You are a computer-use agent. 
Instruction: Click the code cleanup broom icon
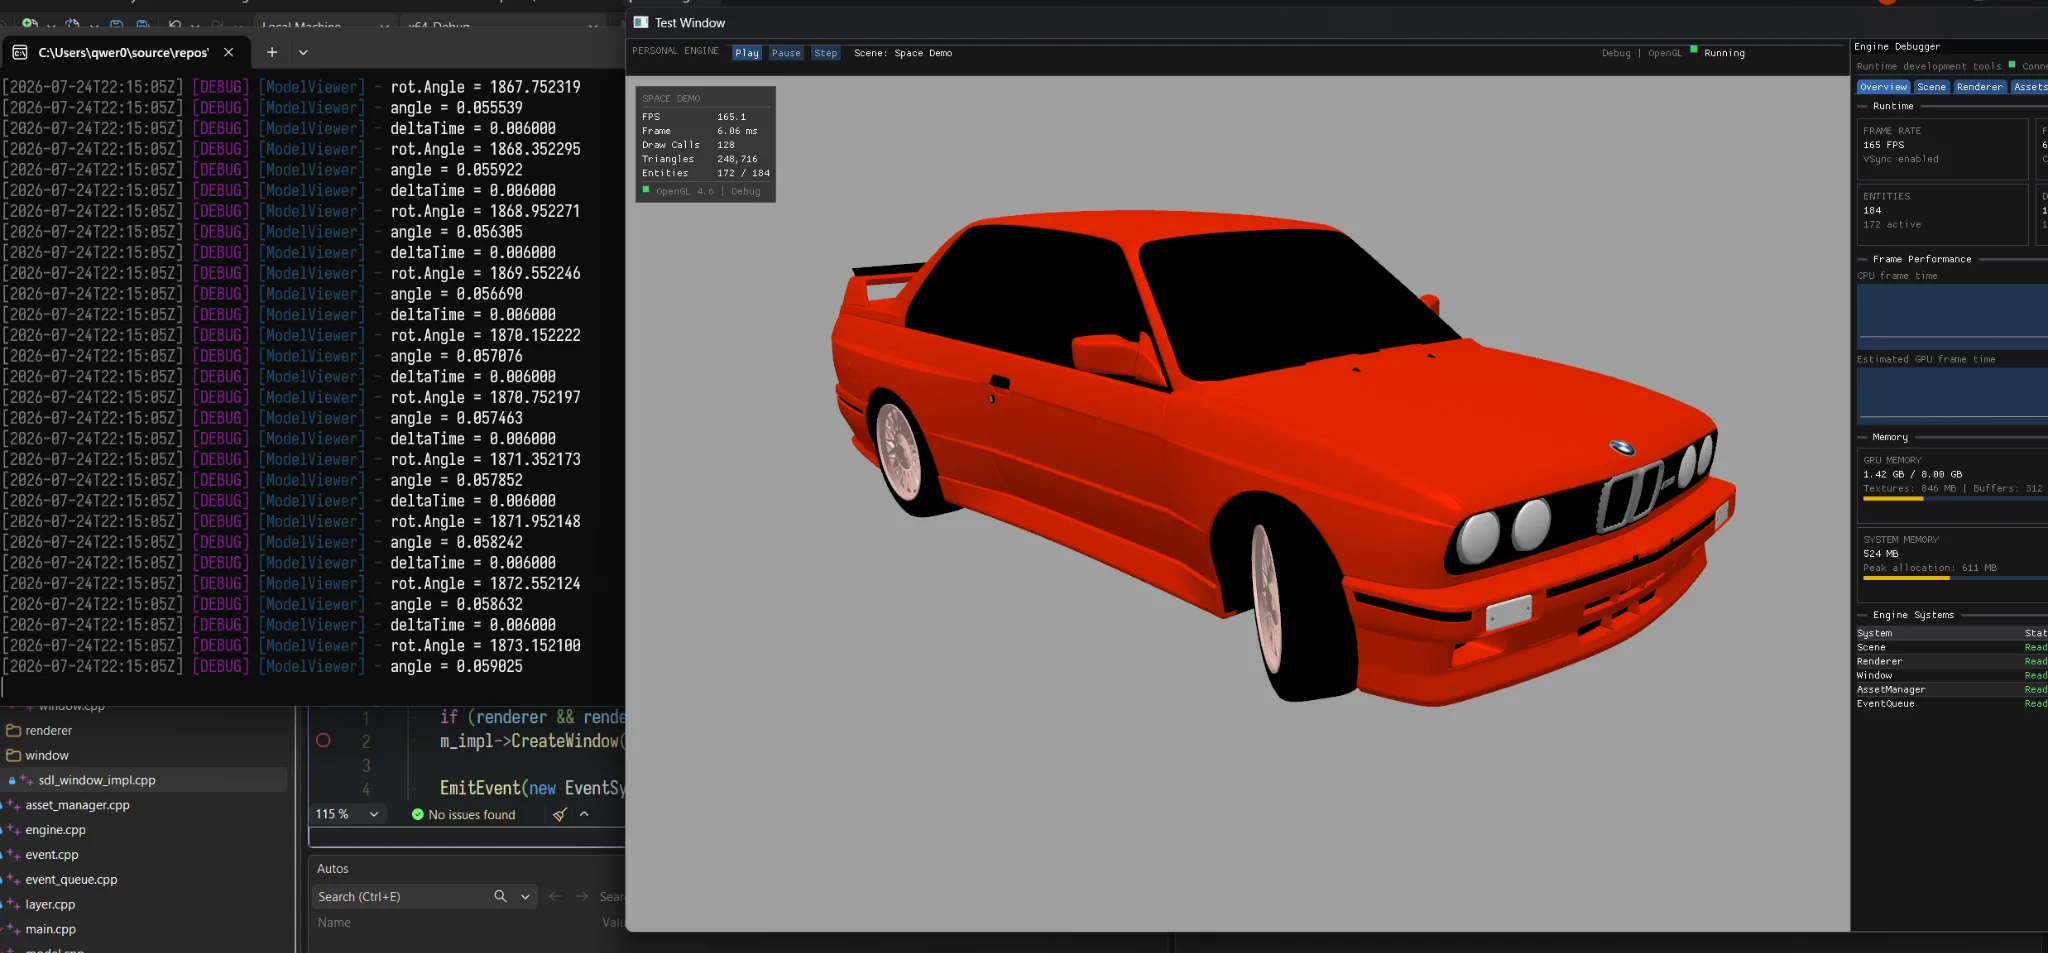(x=560, y=814)
